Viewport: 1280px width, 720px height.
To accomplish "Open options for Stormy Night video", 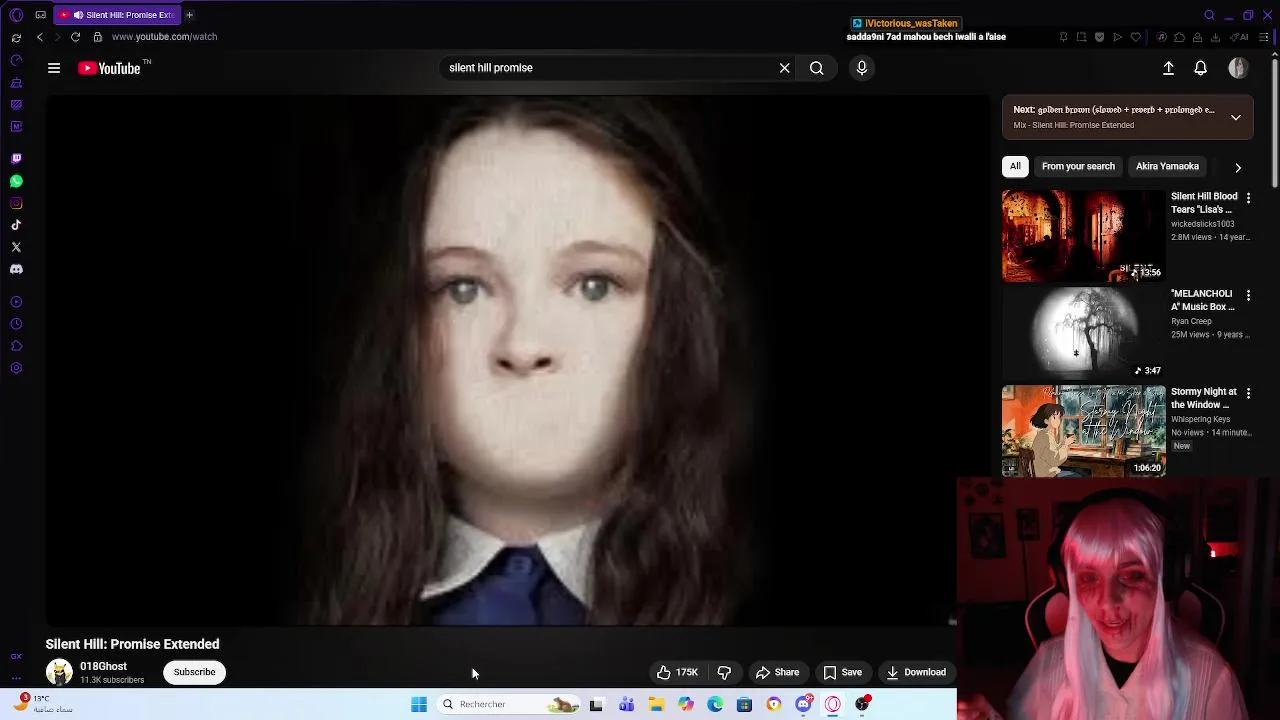I will tap(1248, 394).
